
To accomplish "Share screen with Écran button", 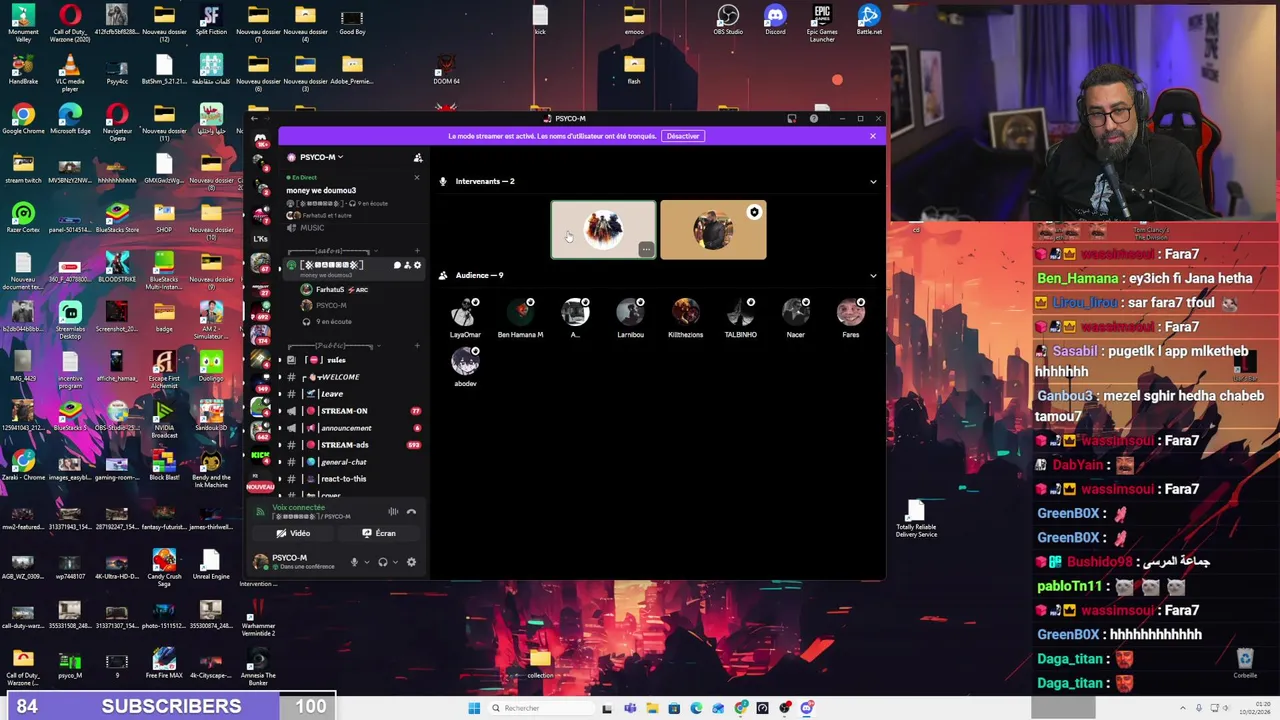I will point(379,534).
